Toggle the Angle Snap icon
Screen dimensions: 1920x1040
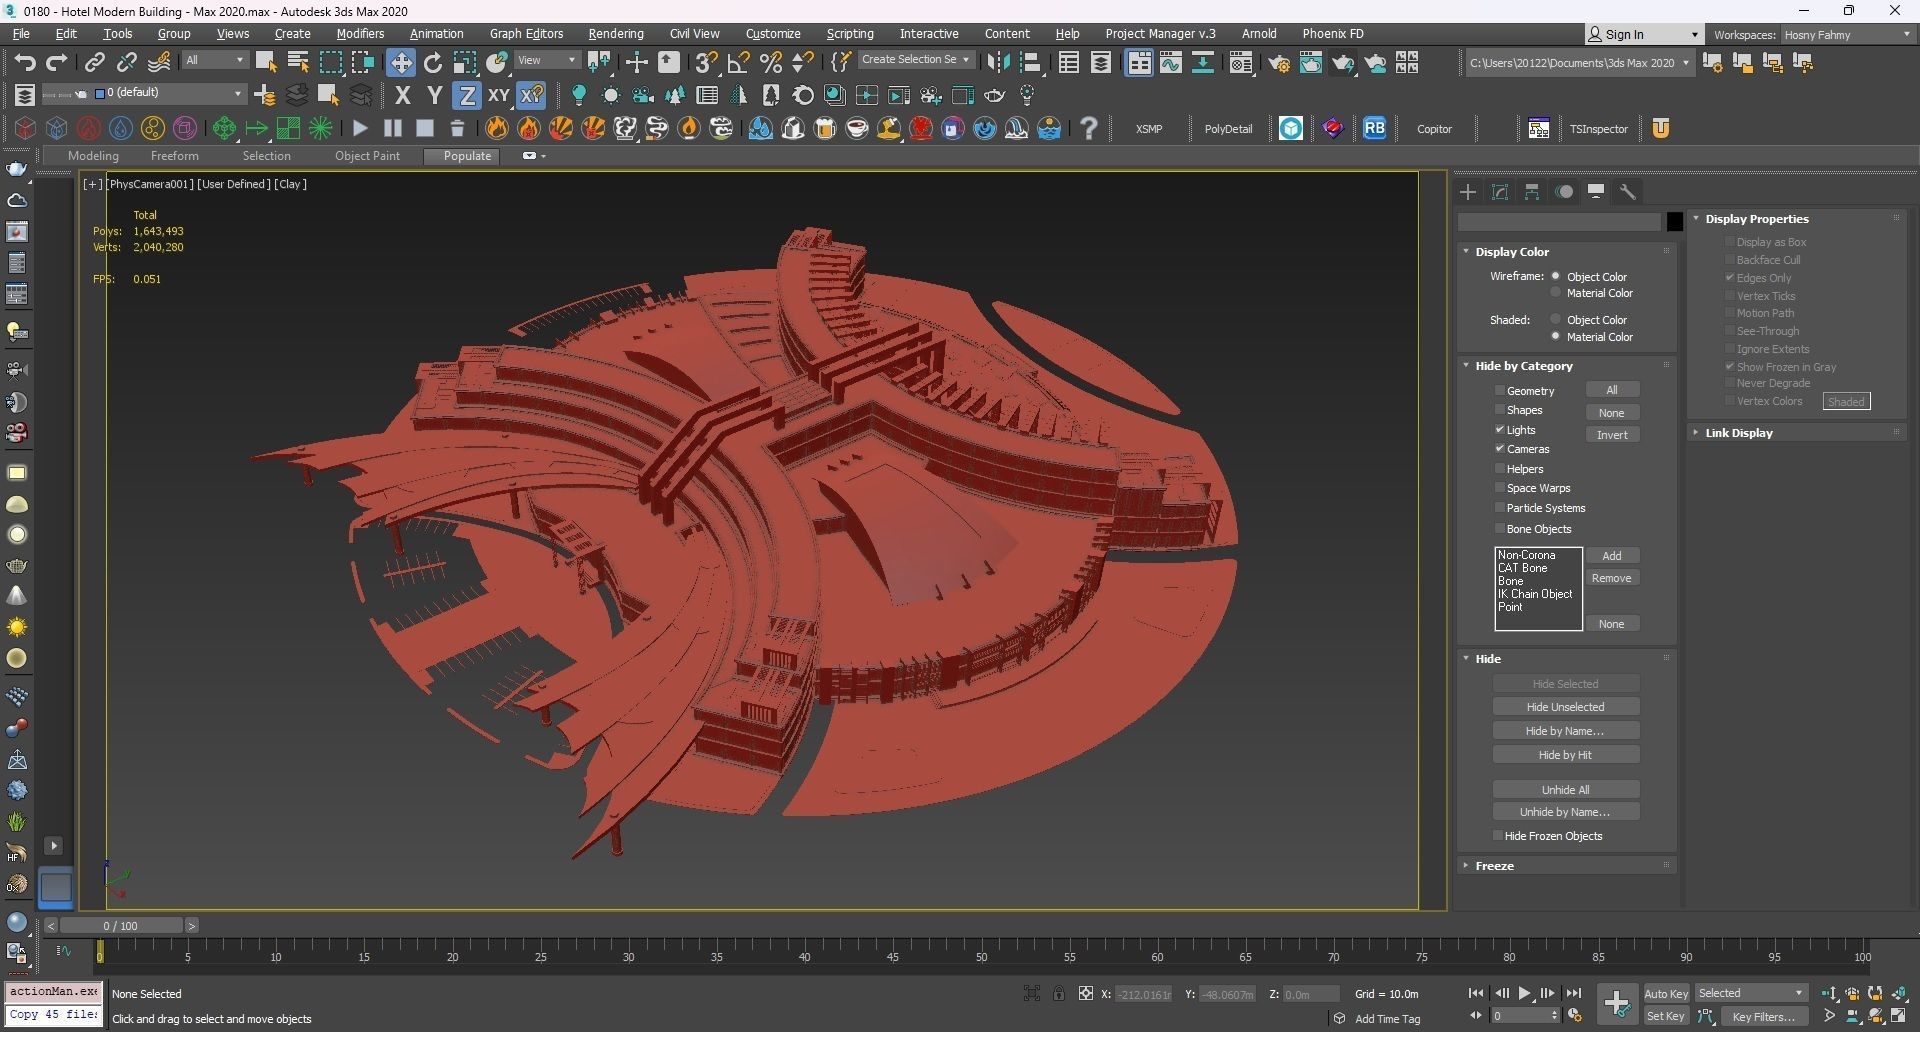(738, 63)
